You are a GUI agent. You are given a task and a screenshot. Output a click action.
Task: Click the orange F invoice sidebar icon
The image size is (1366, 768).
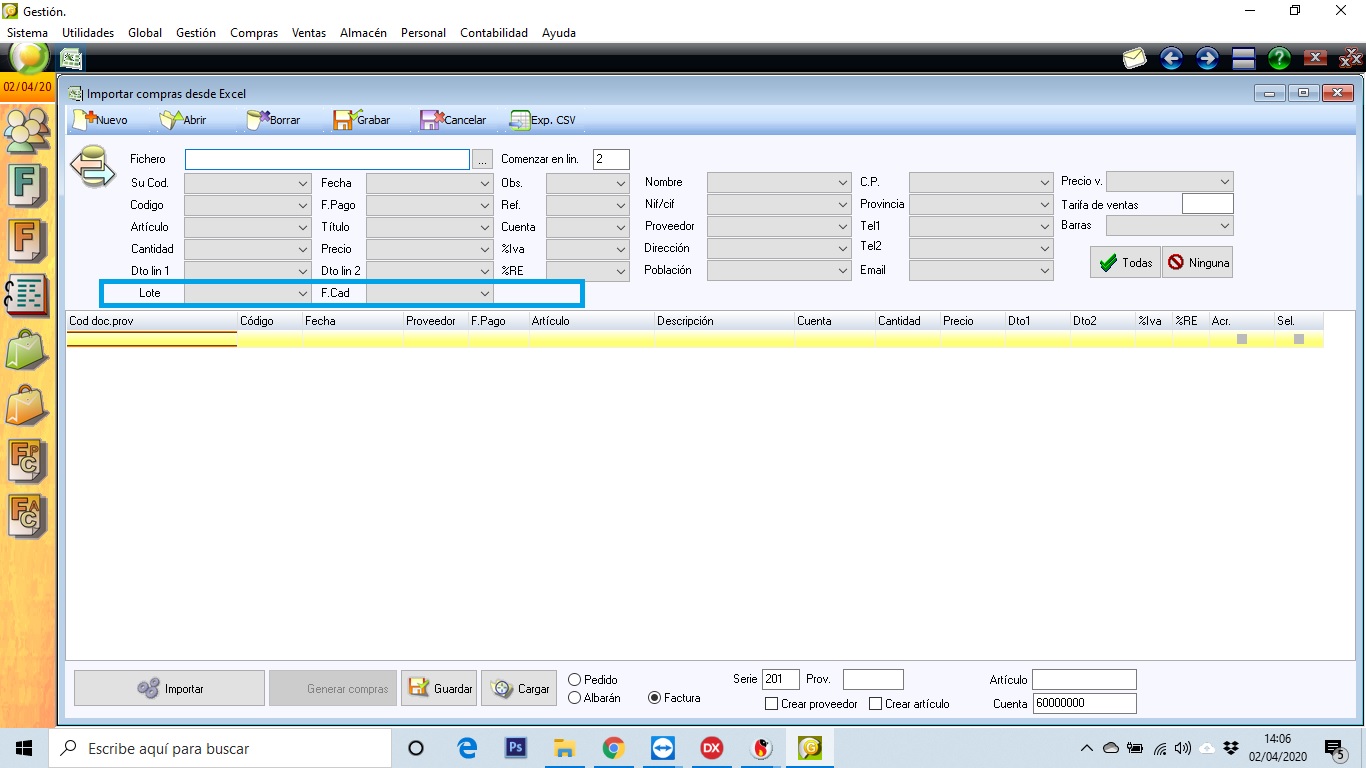[x=27, y=241]
